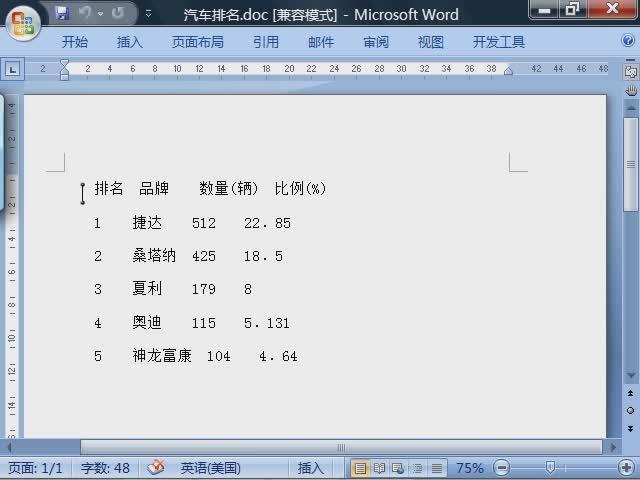Open the 审阅 ribbon tab
Screen dimensions: 640x480
pyautogui.click(x=376, y=42)
